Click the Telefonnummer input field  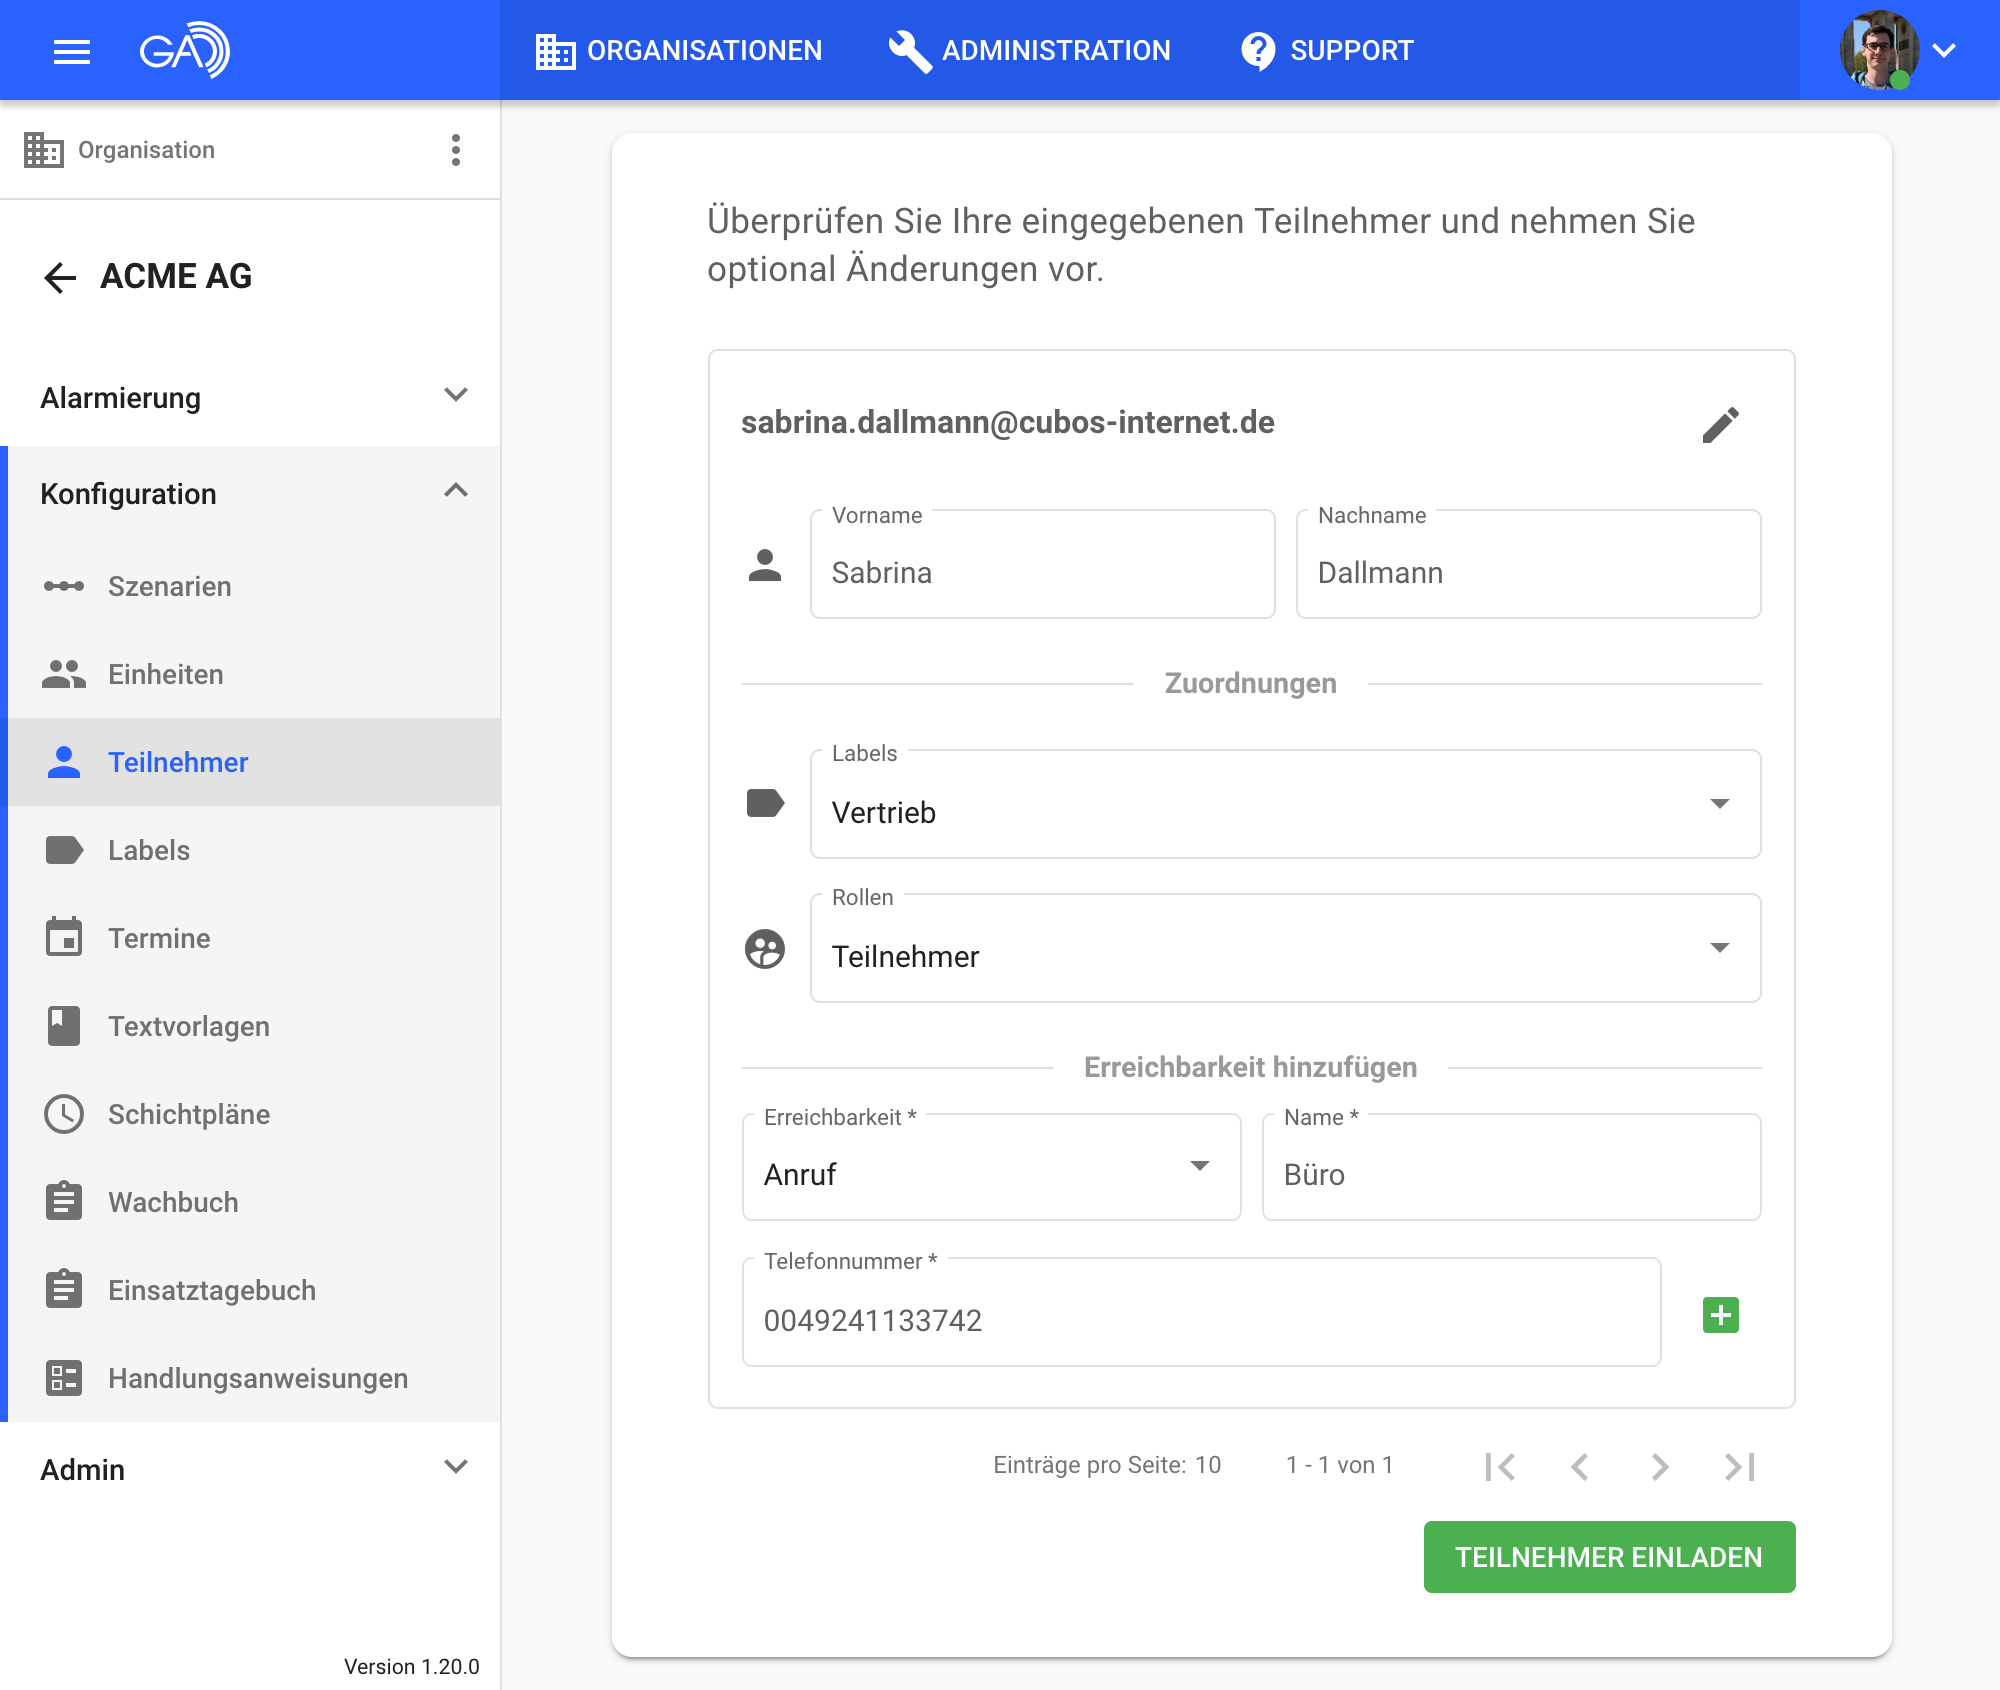coord(1201,1319)
